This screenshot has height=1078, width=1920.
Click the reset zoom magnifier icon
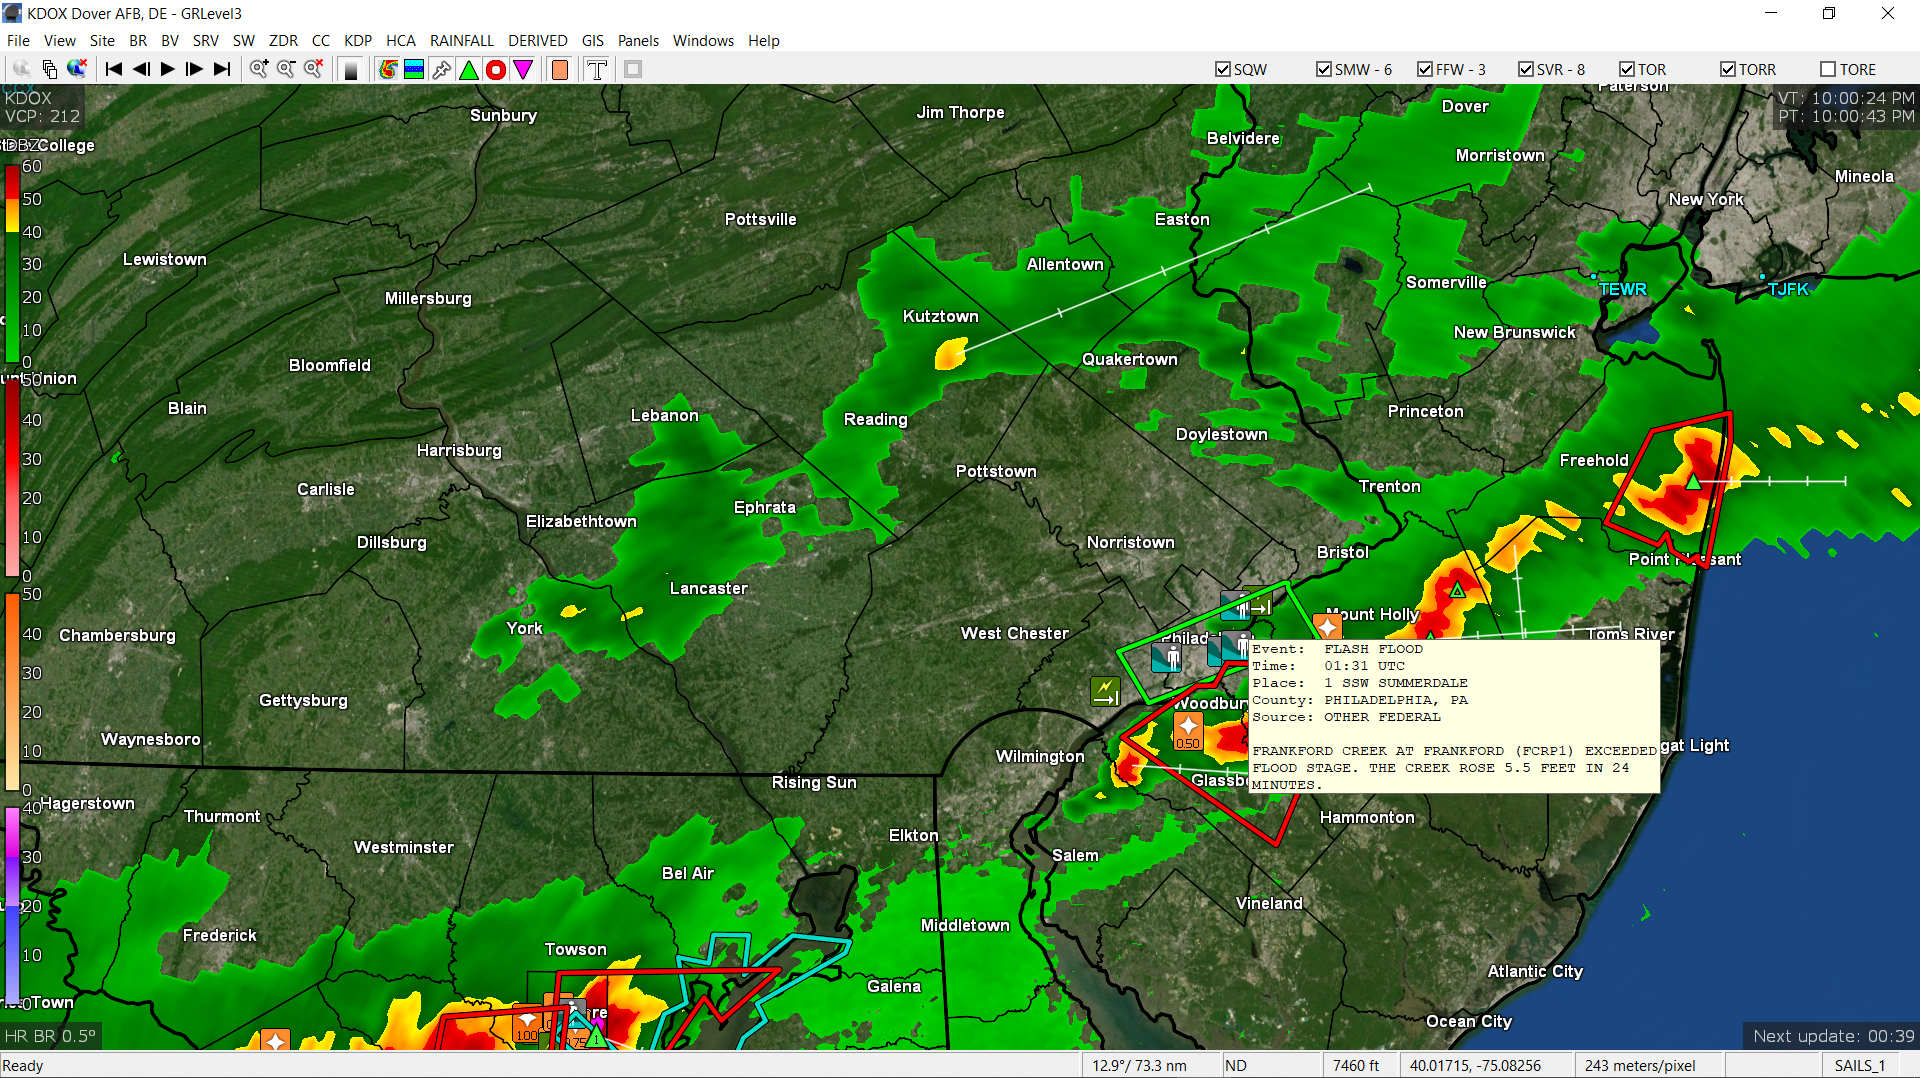(x=313, y=69)
